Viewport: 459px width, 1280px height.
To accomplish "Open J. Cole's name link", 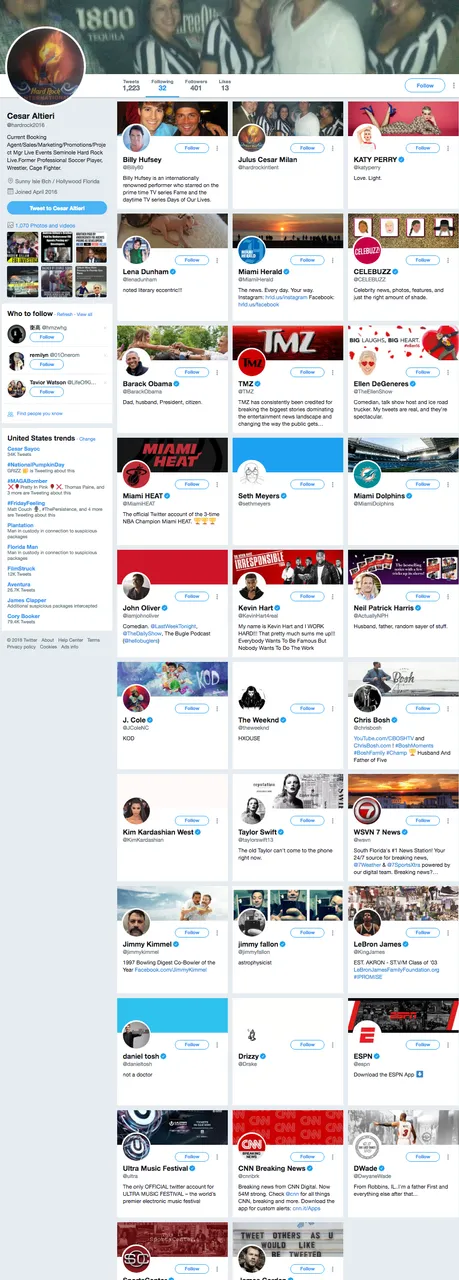I will pyautogui.click(x=134, y=720).
